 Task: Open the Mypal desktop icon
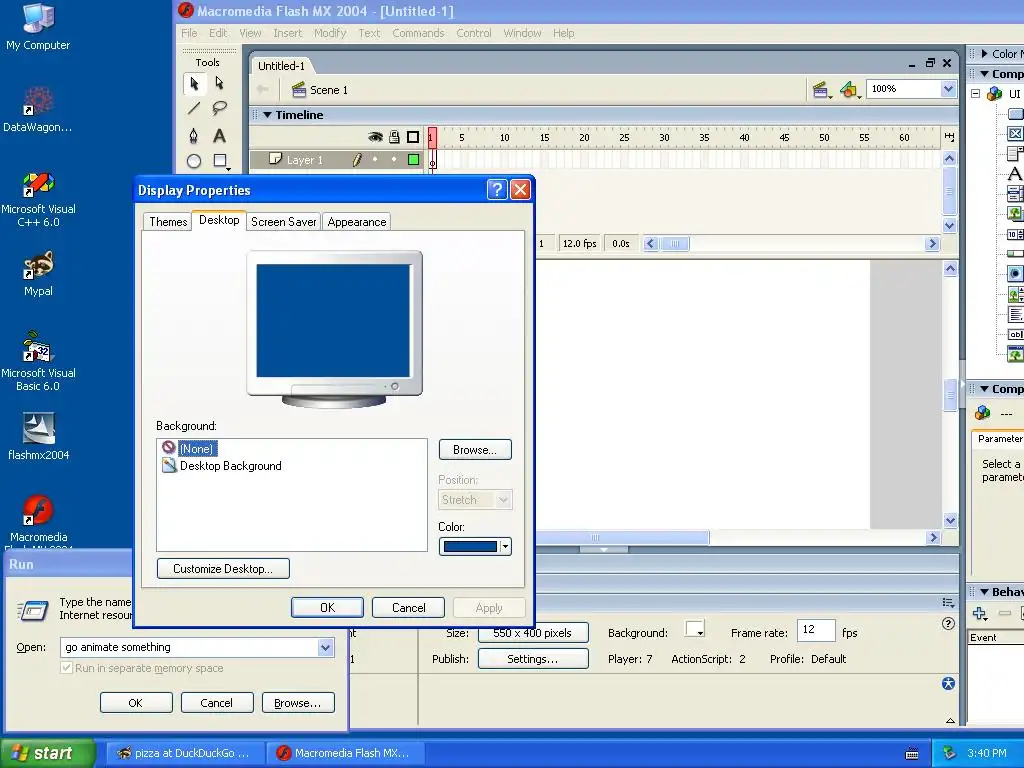[x=39, y=274]
